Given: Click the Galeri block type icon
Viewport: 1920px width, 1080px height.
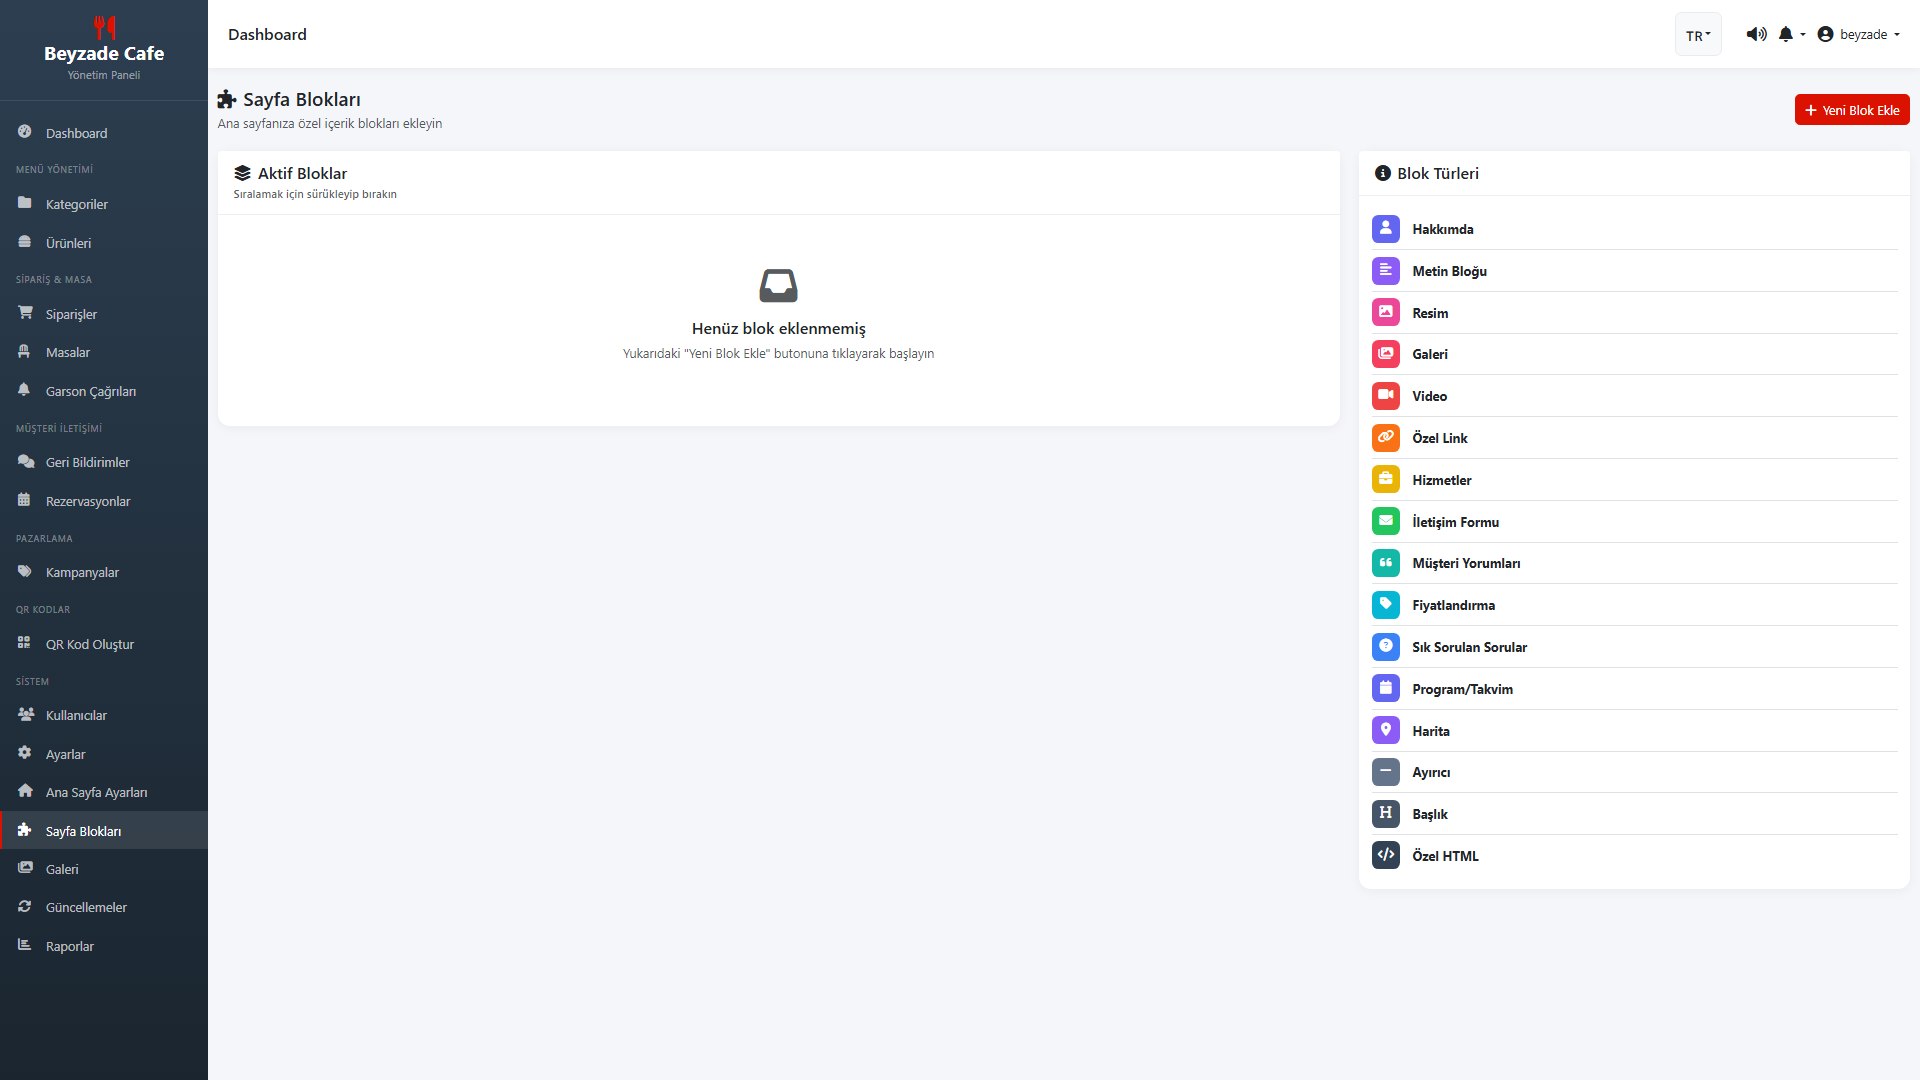Looking at the screenshot, I should pos(1385,354).
